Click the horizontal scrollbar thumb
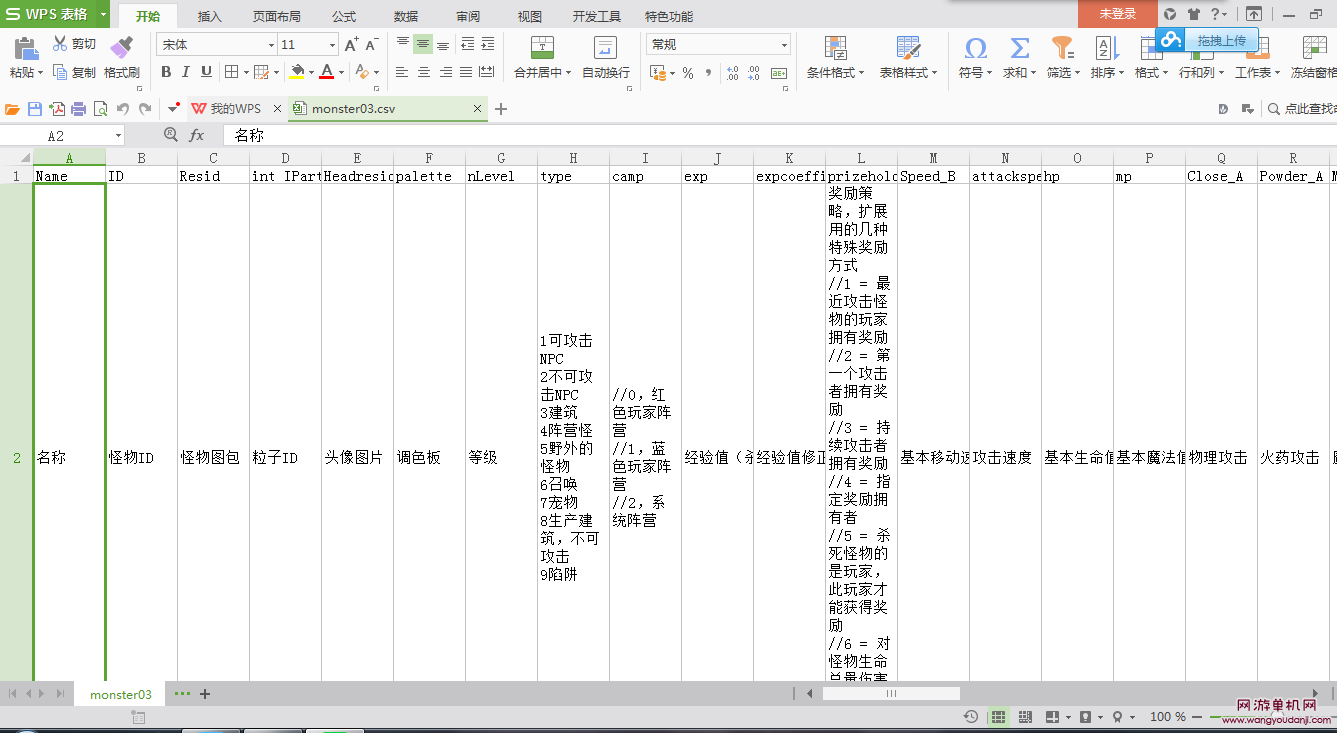Image resolution: width=1337 pixels, height=733 pixels. (x=890, y=693)
